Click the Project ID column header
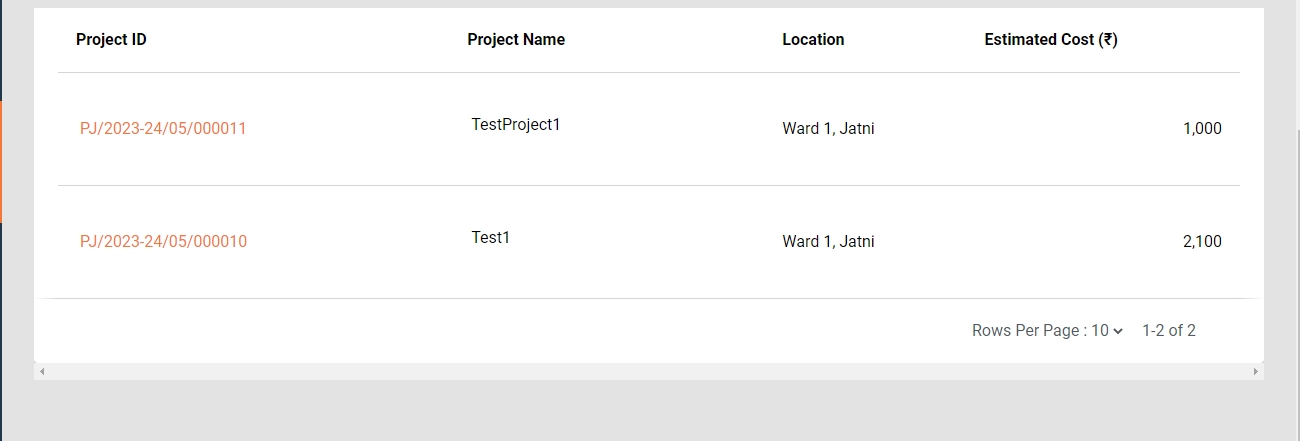 111,40
